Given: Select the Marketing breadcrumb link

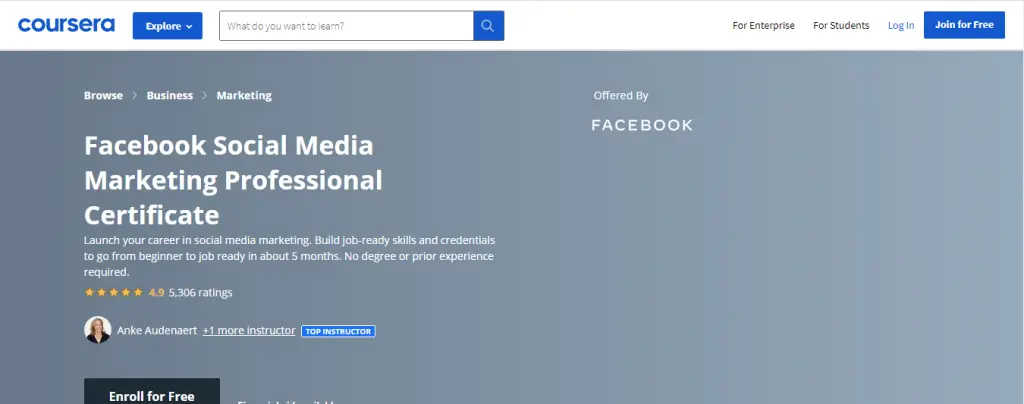Looking at the screenshot, I should 244,96.
